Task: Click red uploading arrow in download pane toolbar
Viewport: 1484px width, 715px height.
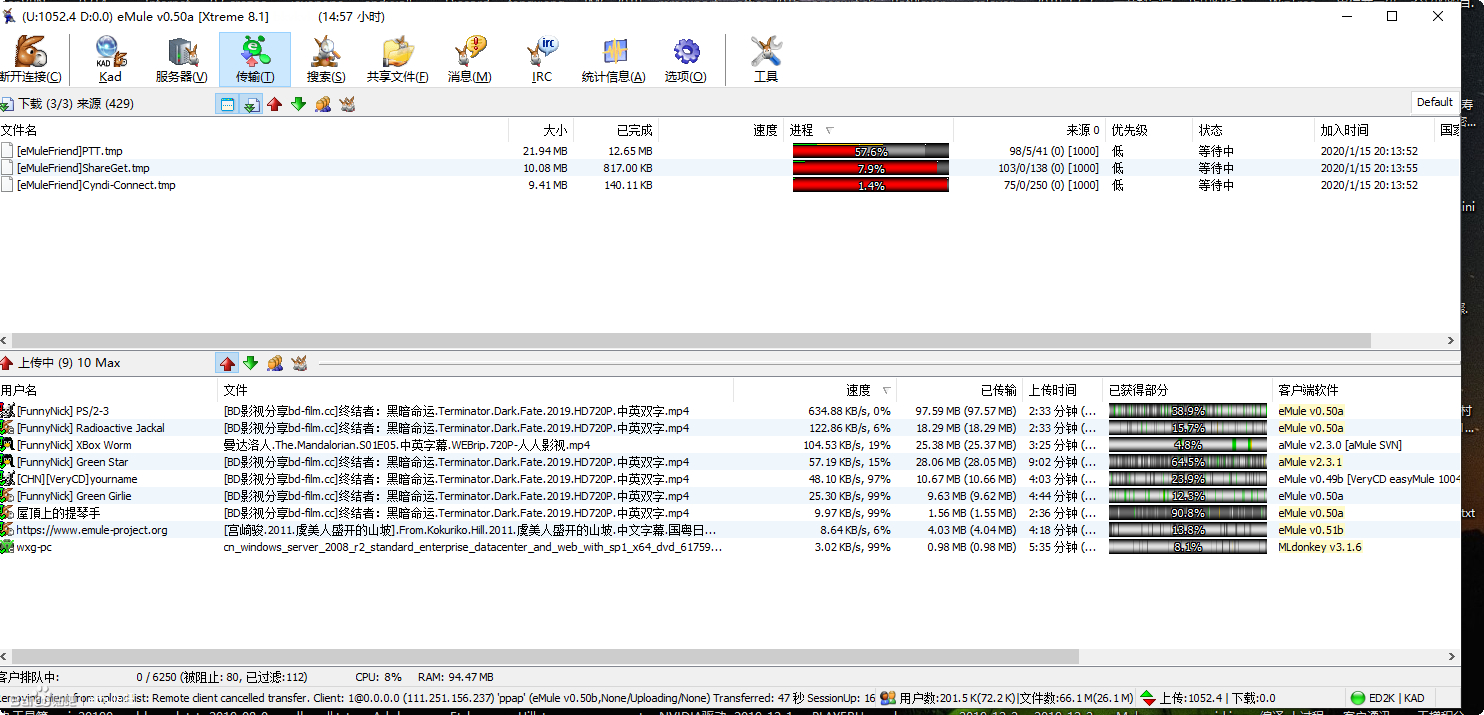Action: pos(275,104)
